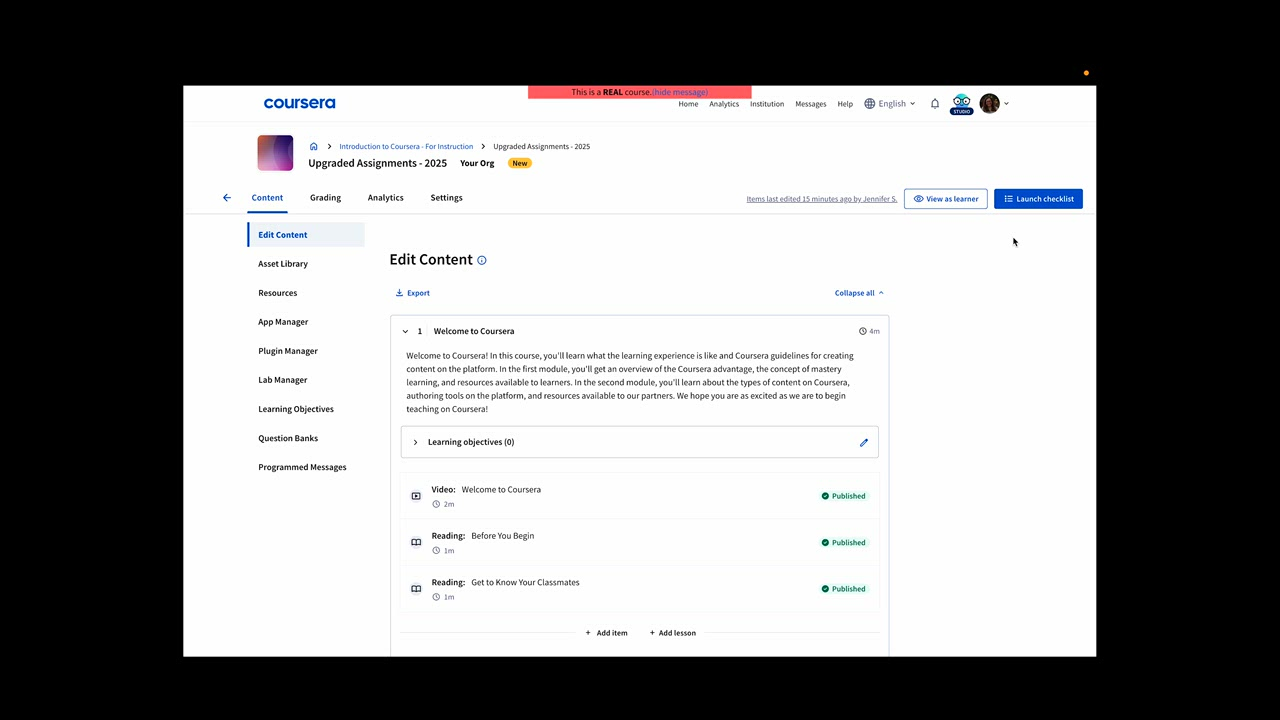This screenshot has height=720, width=1280.
Task: Collapse module 1 Welcome to Coursera
Action: pos(405,331)
